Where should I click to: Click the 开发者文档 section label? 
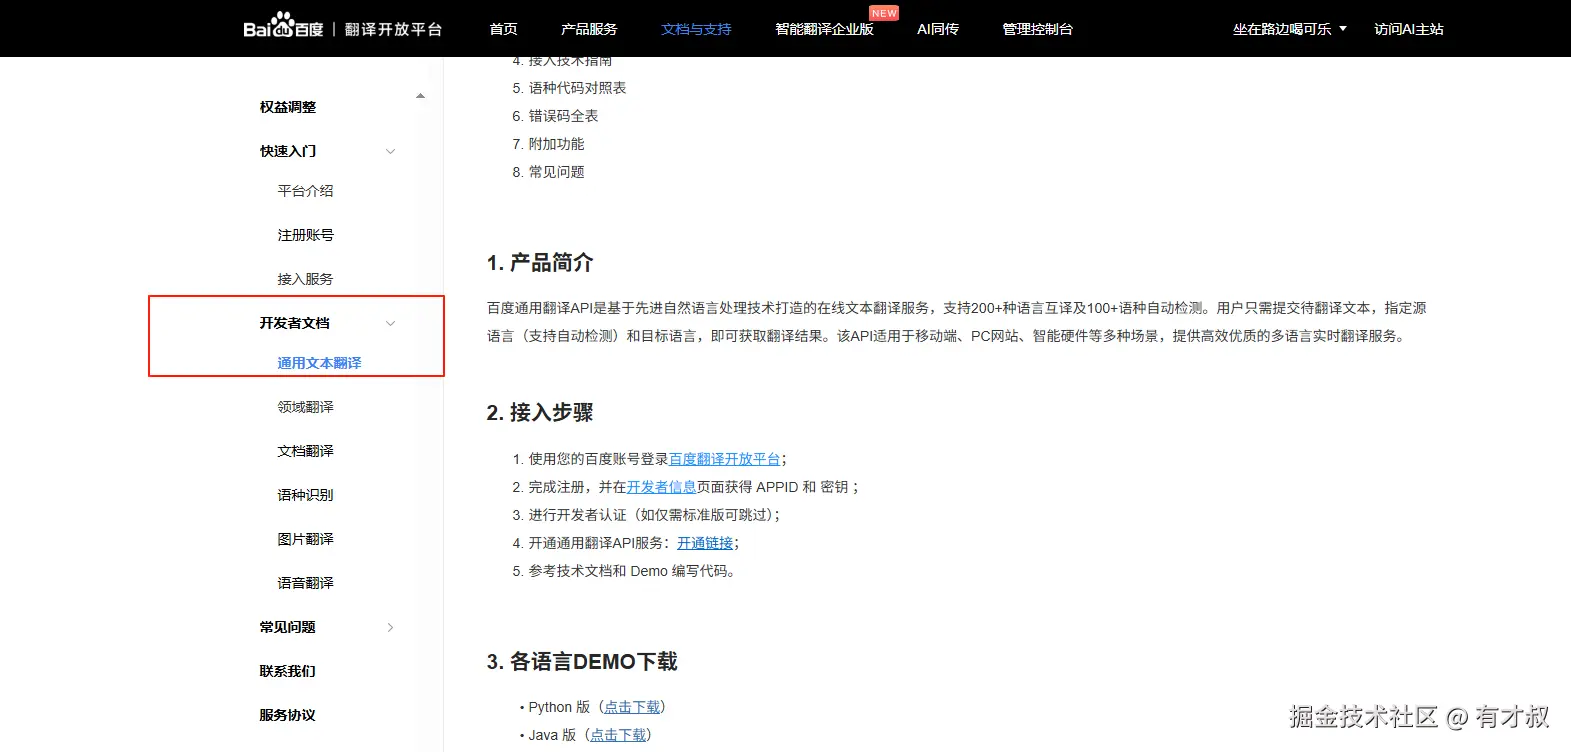coord(295,323)
